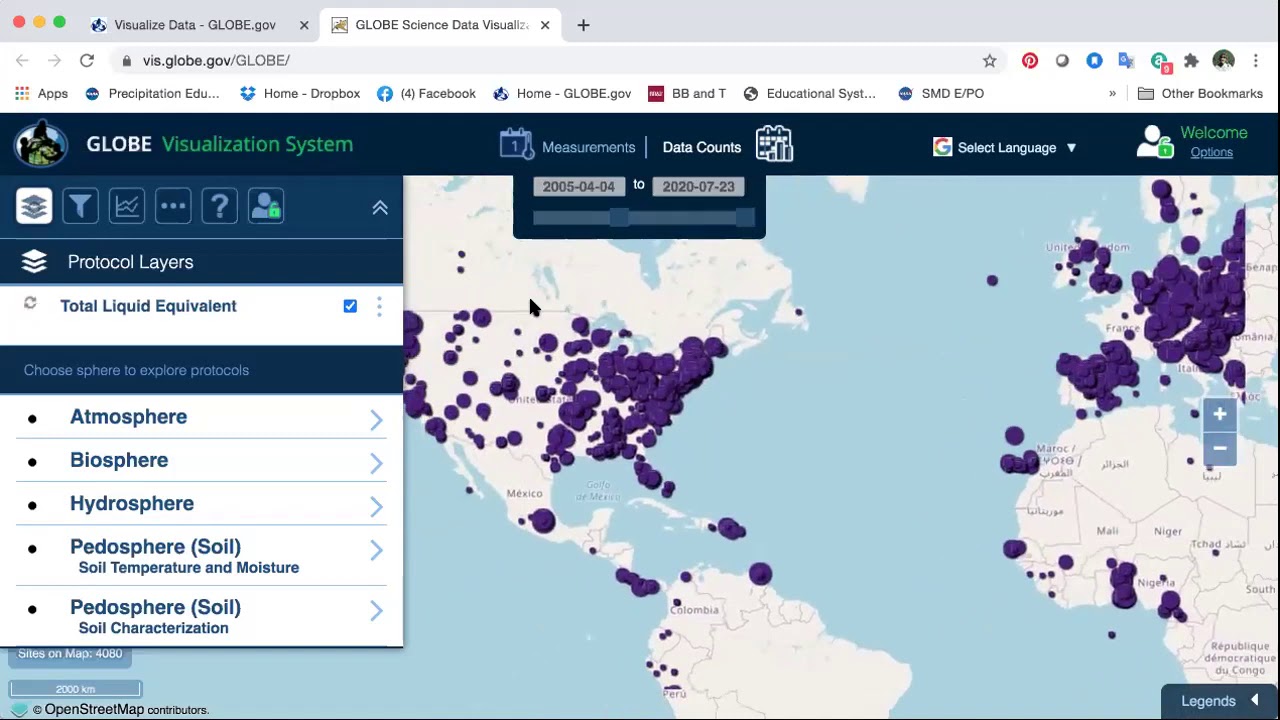Viewport: 1280px width, 720px height.
Task: Switch to the Measurements tab
Action: coord(588,147)
